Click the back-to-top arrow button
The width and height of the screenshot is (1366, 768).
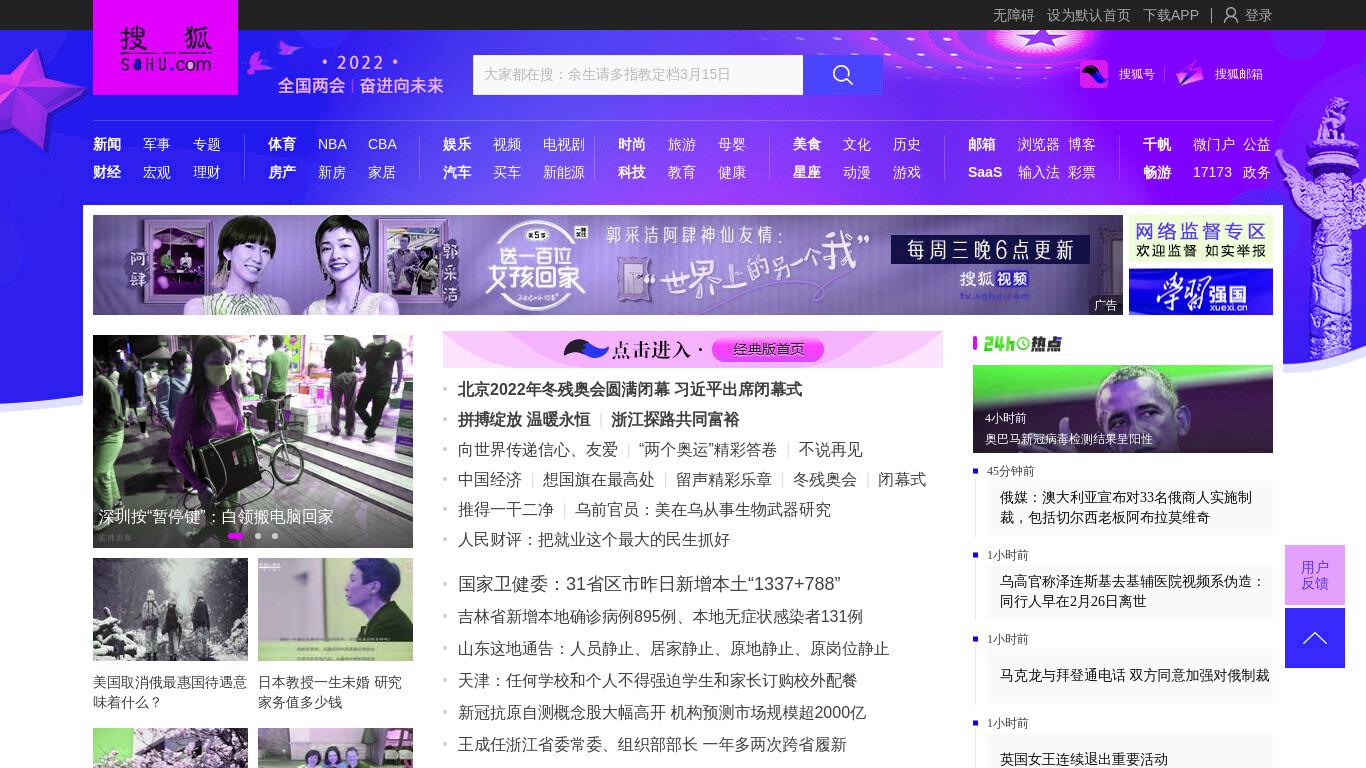(x=1315, y=638)
